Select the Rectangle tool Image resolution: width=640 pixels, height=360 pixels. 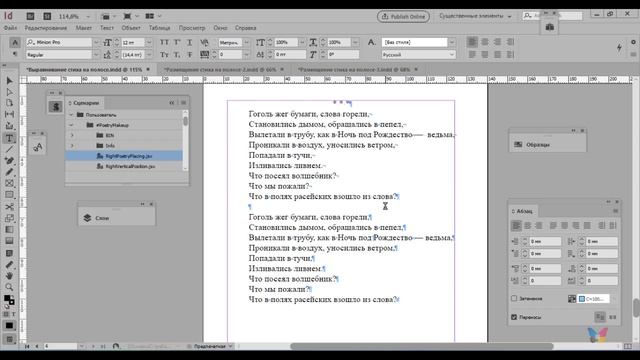[9, 195]
